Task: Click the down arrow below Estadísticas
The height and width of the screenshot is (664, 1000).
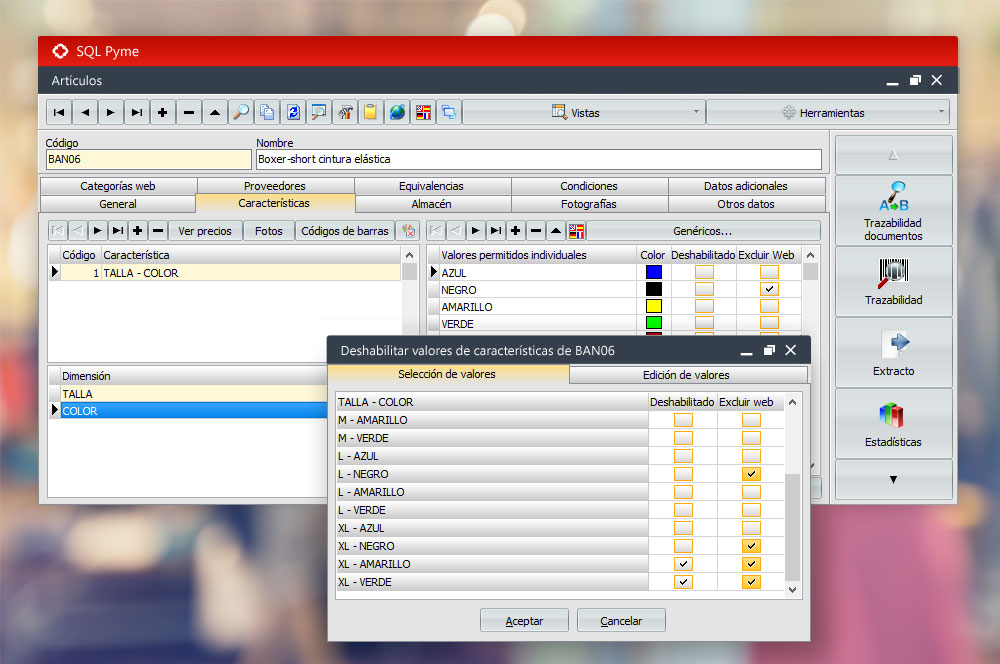Action: tap(893, 480)
